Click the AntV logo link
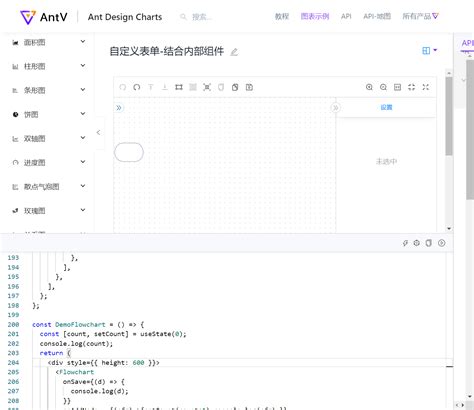The height and width of the screenshot is (410, 474). tap(44, 17)
